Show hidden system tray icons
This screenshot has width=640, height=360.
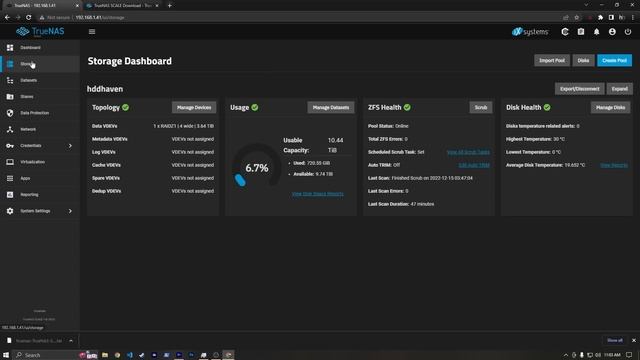[x=566, y=355]
